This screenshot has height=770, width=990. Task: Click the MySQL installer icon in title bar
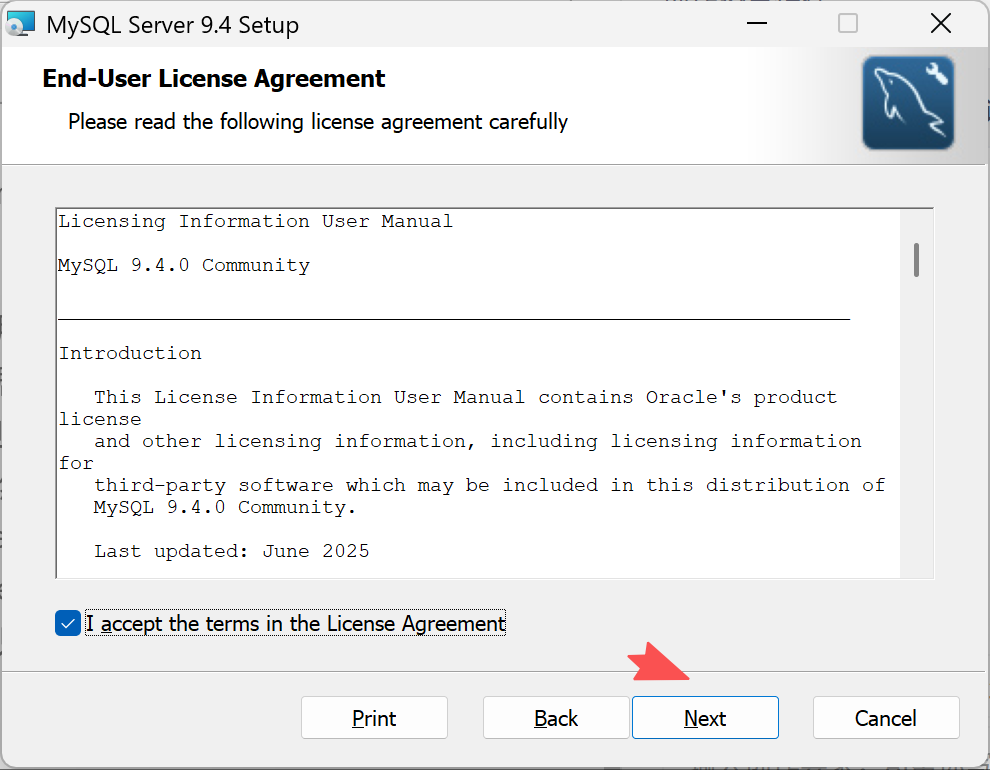[20, 24]
